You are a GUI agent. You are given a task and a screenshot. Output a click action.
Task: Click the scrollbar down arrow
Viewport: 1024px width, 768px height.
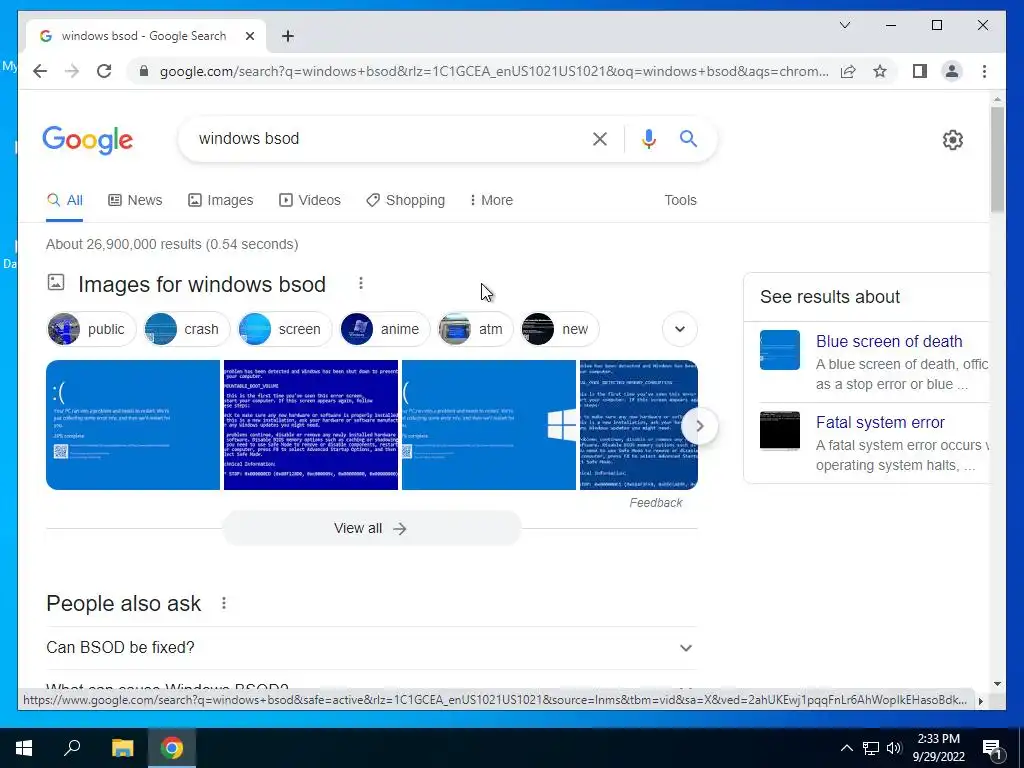[x=997, y=684]
